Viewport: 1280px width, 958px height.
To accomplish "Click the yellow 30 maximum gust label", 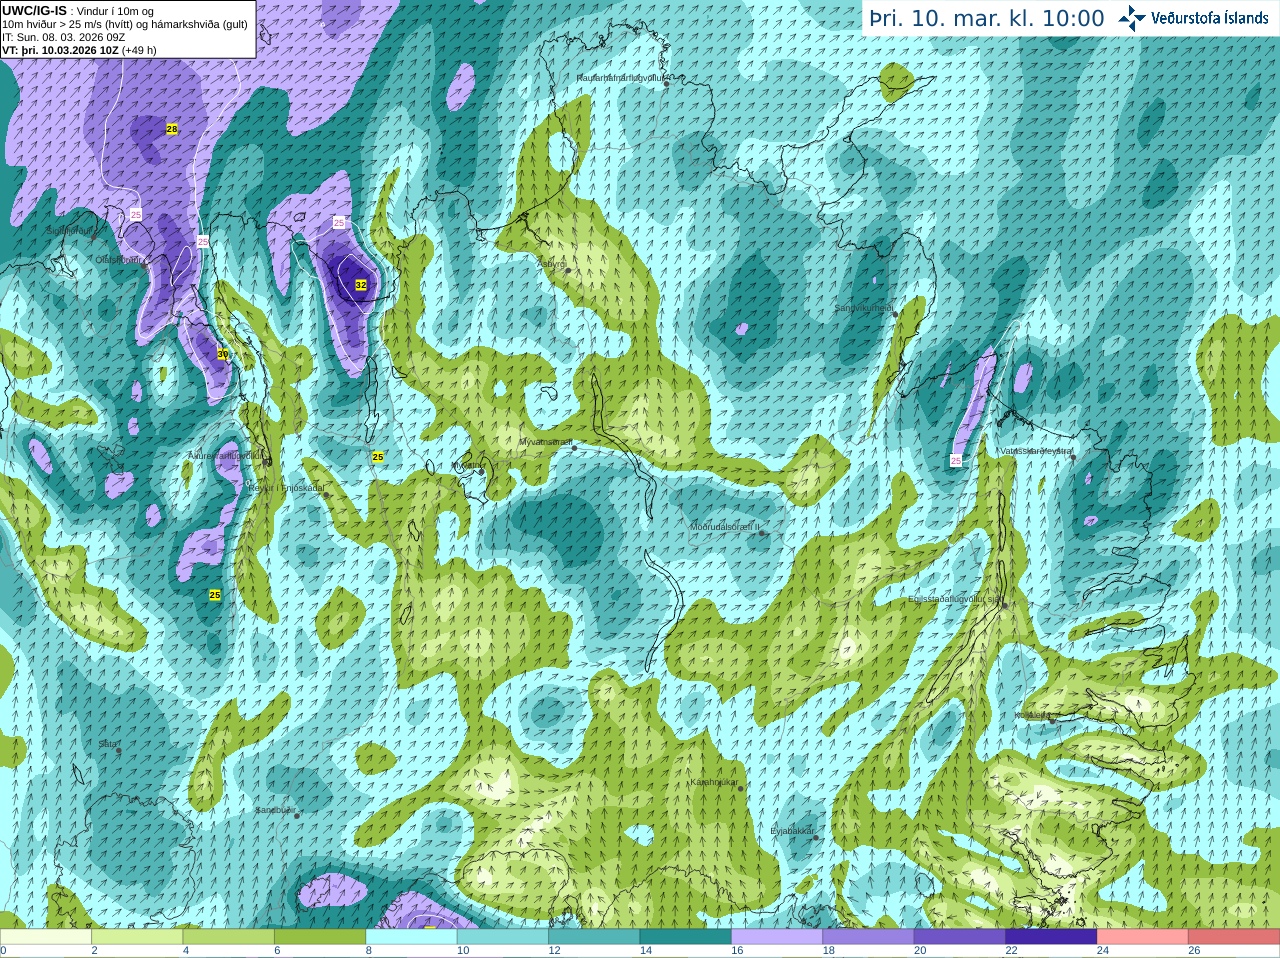I will tap(223, 354).
